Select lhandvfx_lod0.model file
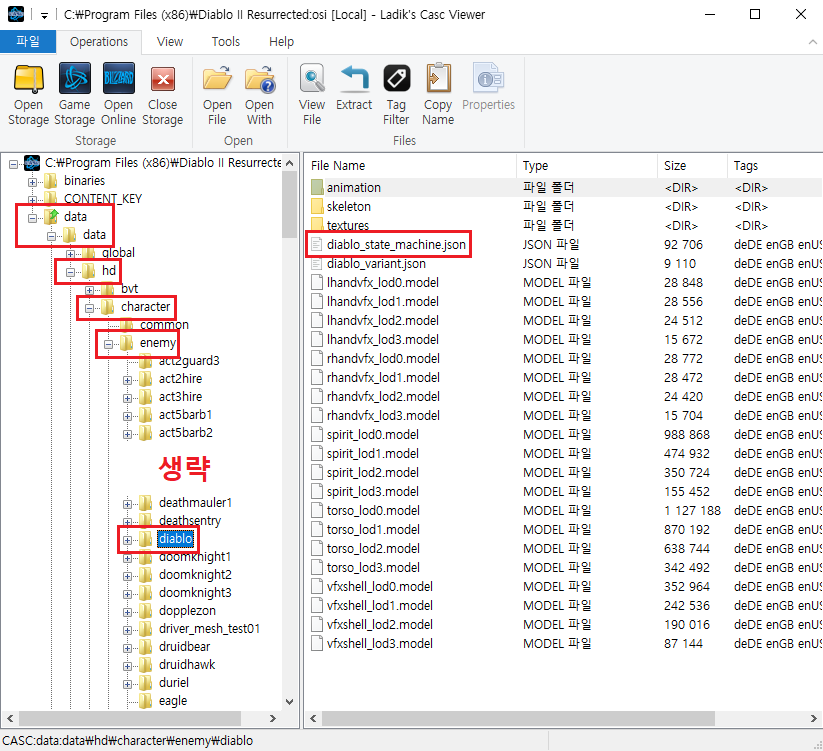Screen dimensions: 823x751 pyautogui.click(x=564, y=282)
